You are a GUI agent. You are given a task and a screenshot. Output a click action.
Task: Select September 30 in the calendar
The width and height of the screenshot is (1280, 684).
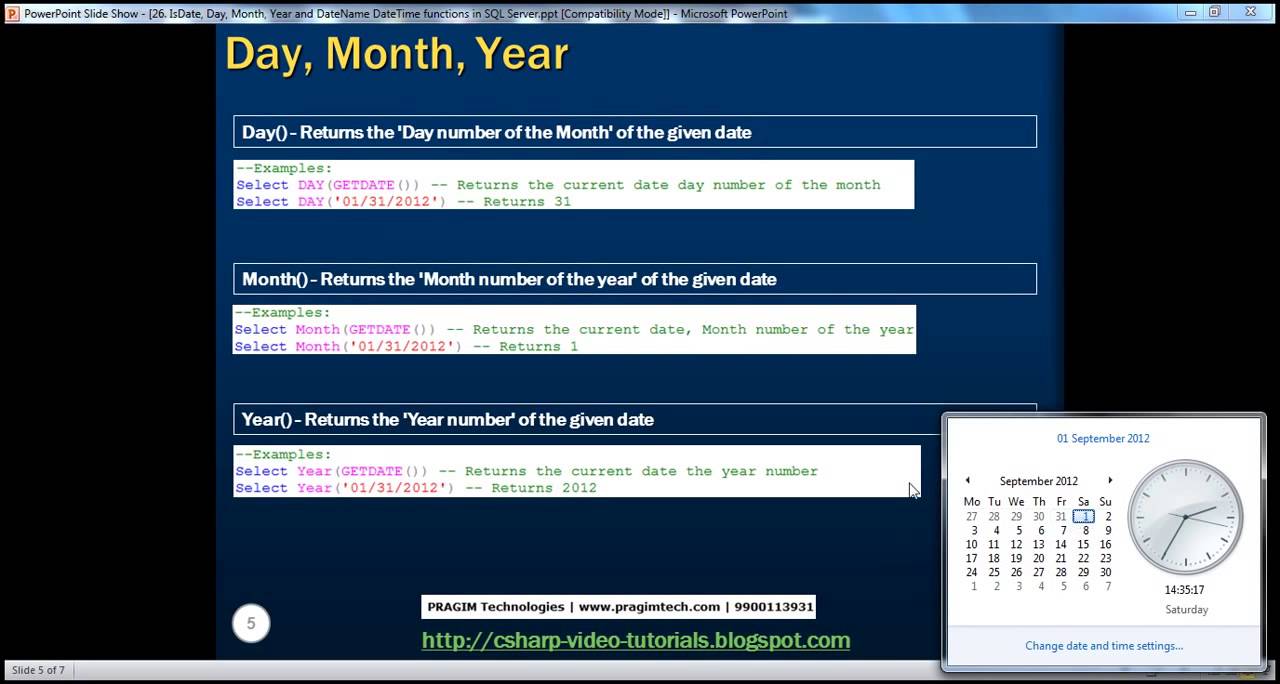(x=1105, y=573)
